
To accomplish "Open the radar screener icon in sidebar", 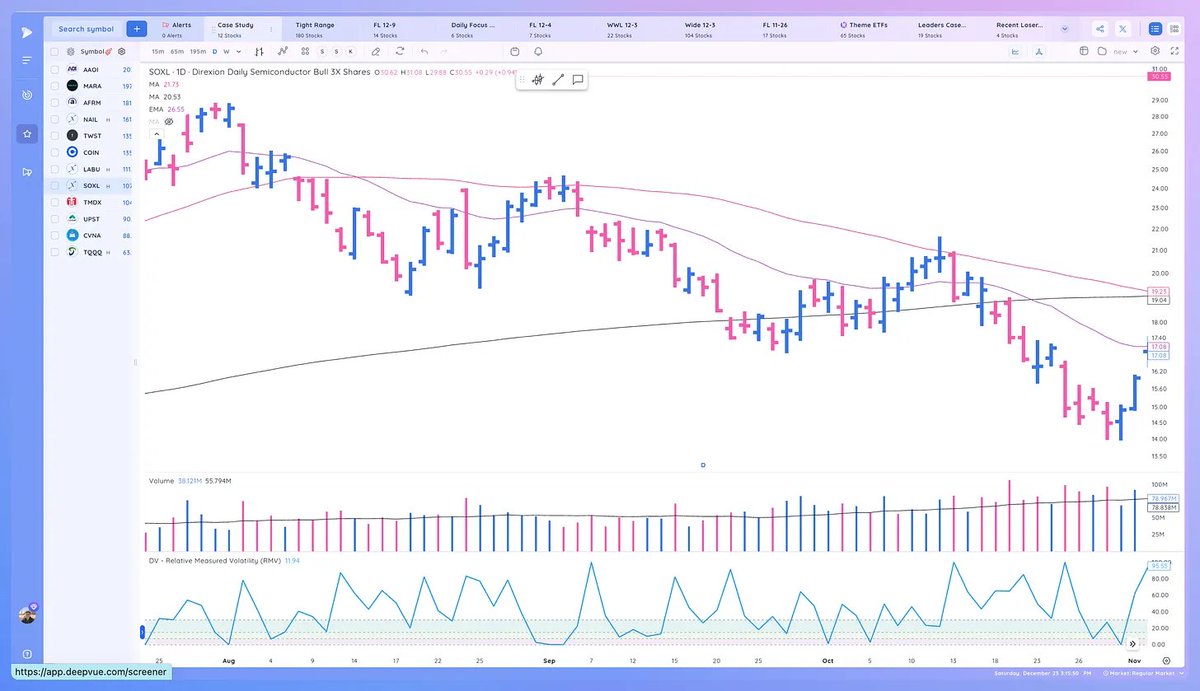I will point(26,96).
